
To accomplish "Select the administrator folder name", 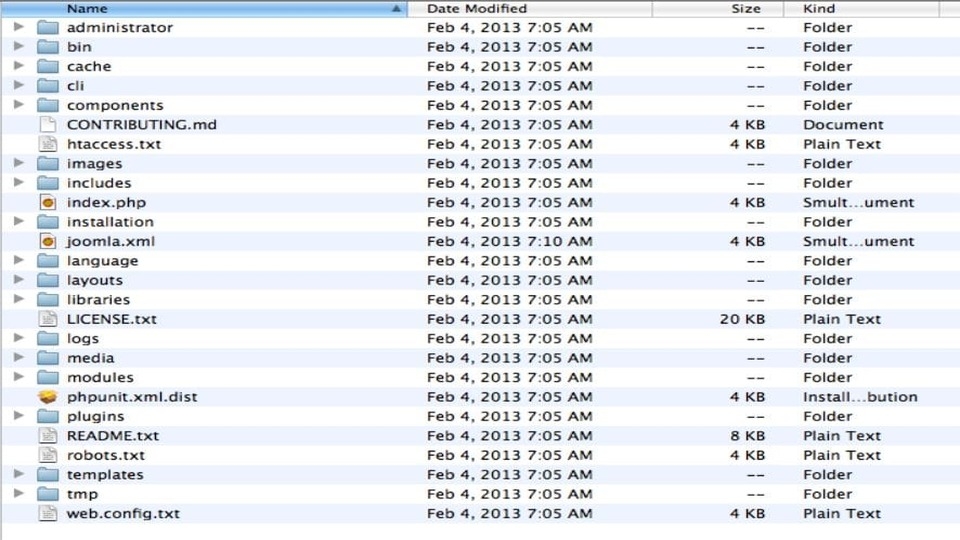I will [120, 28].
